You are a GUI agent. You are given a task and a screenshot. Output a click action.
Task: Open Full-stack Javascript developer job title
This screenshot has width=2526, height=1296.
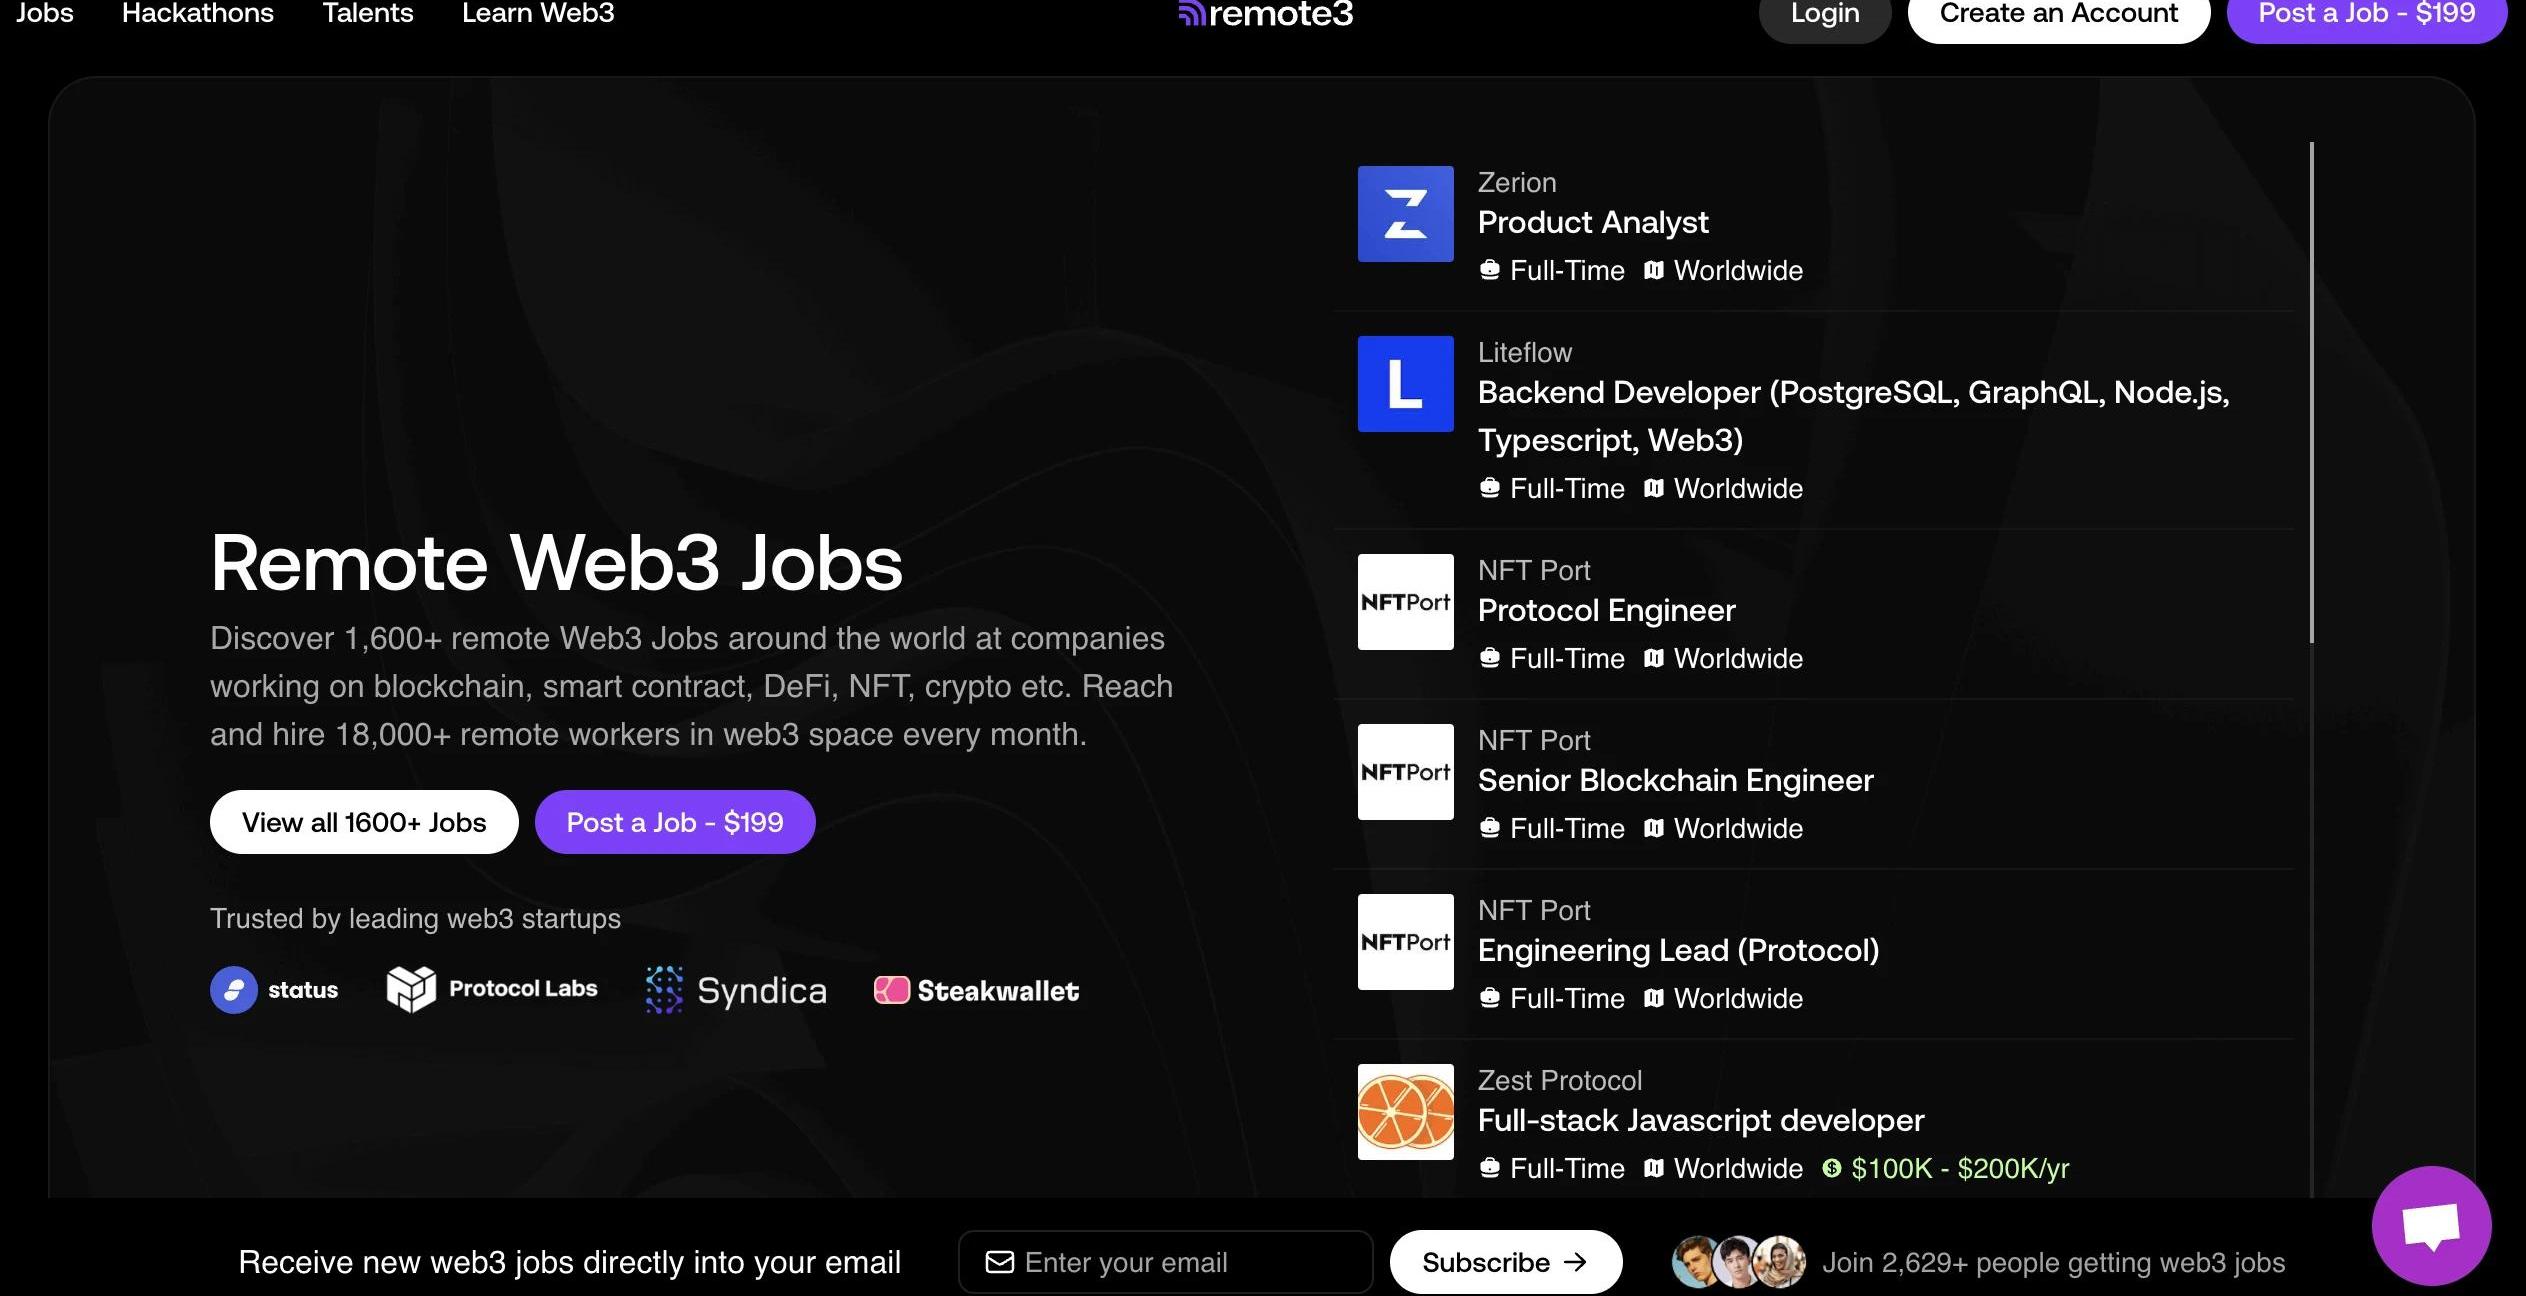1701,1120
